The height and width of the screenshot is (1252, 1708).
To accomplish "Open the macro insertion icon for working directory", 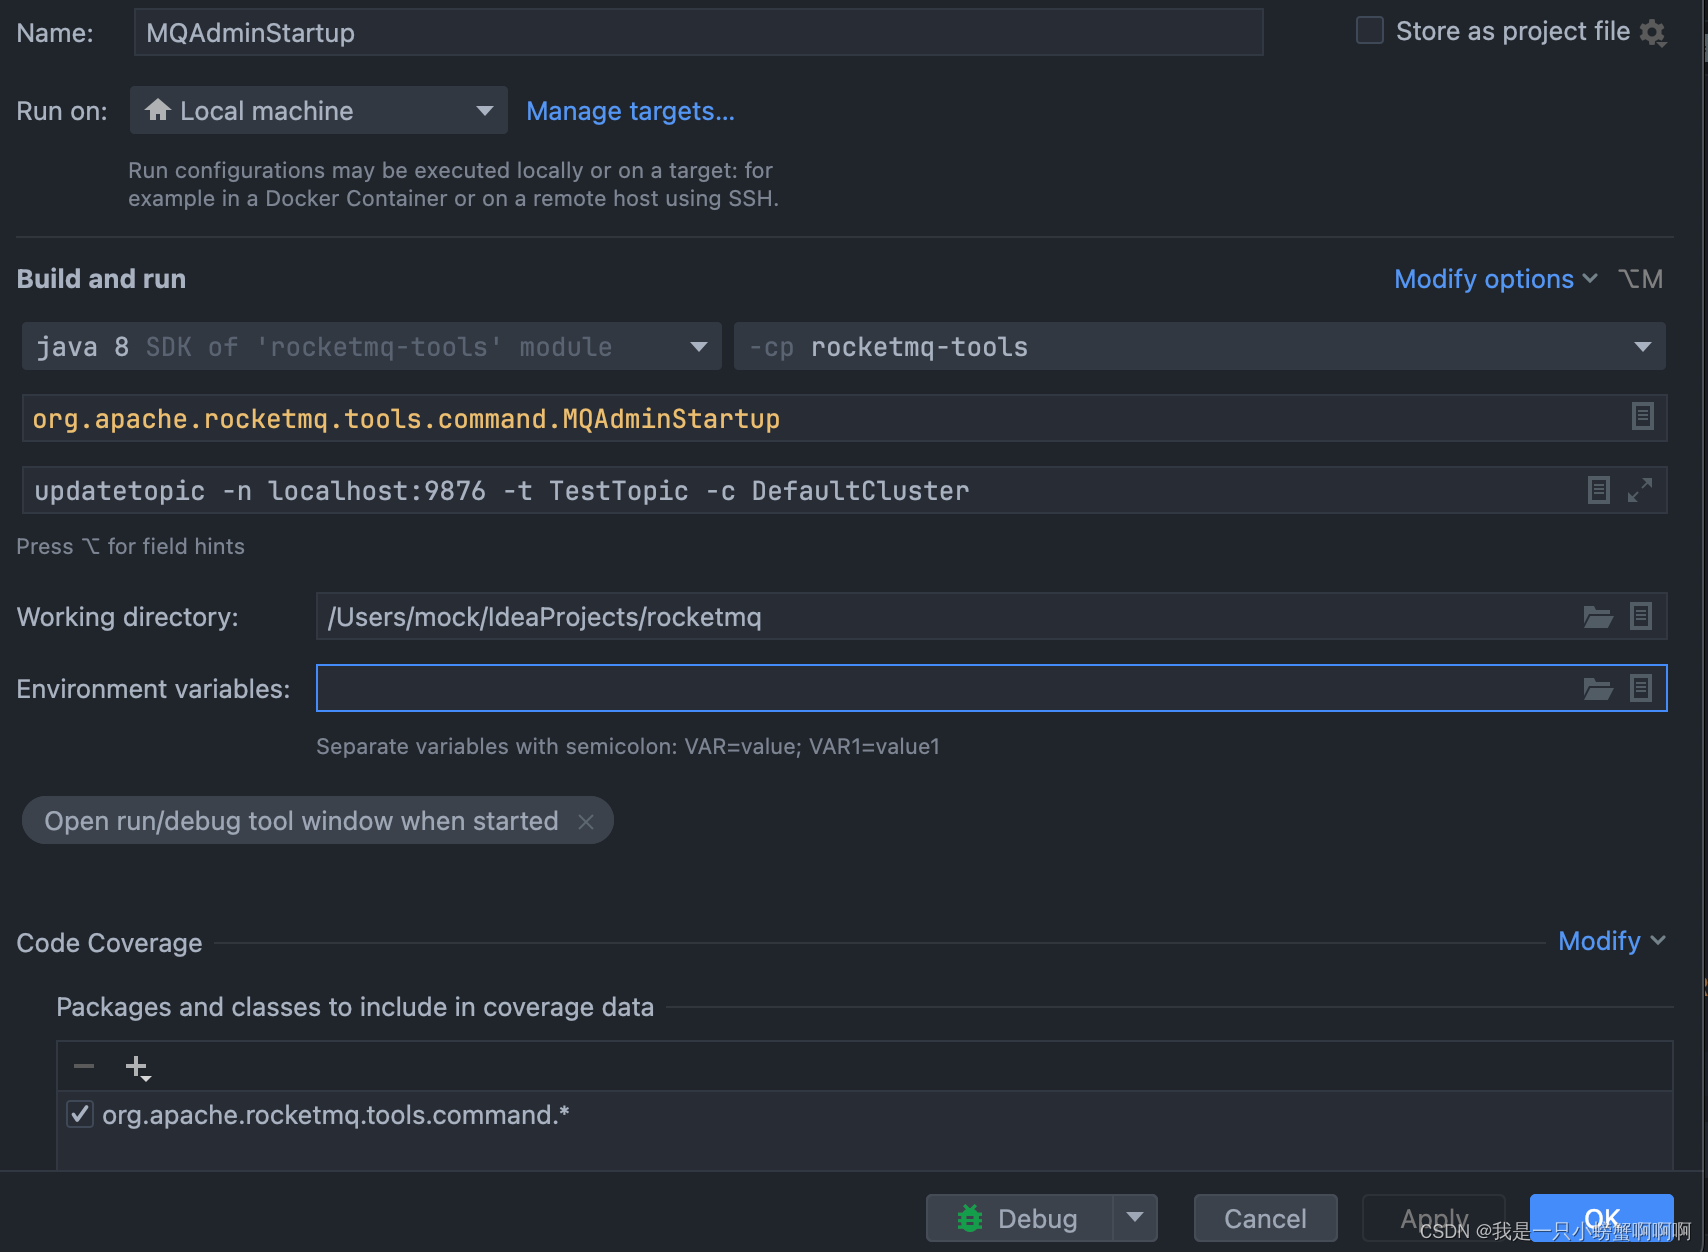I will 1641,617.
